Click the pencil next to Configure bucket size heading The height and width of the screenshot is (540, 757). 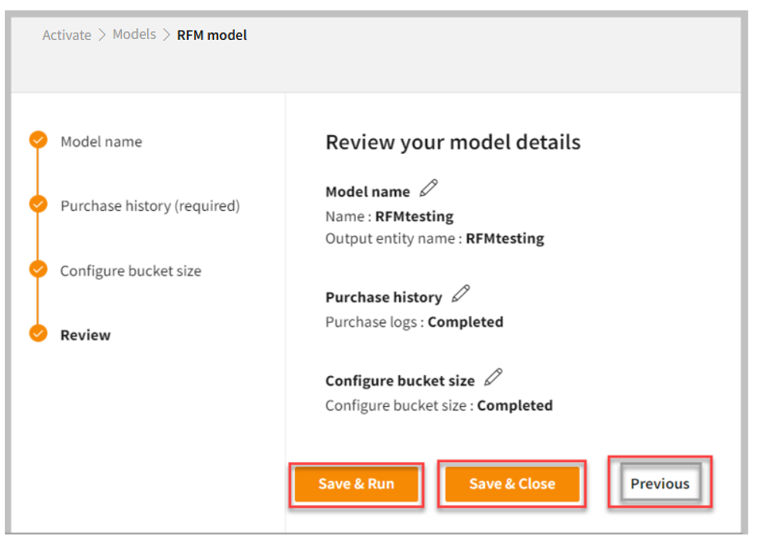pos(493,377)
